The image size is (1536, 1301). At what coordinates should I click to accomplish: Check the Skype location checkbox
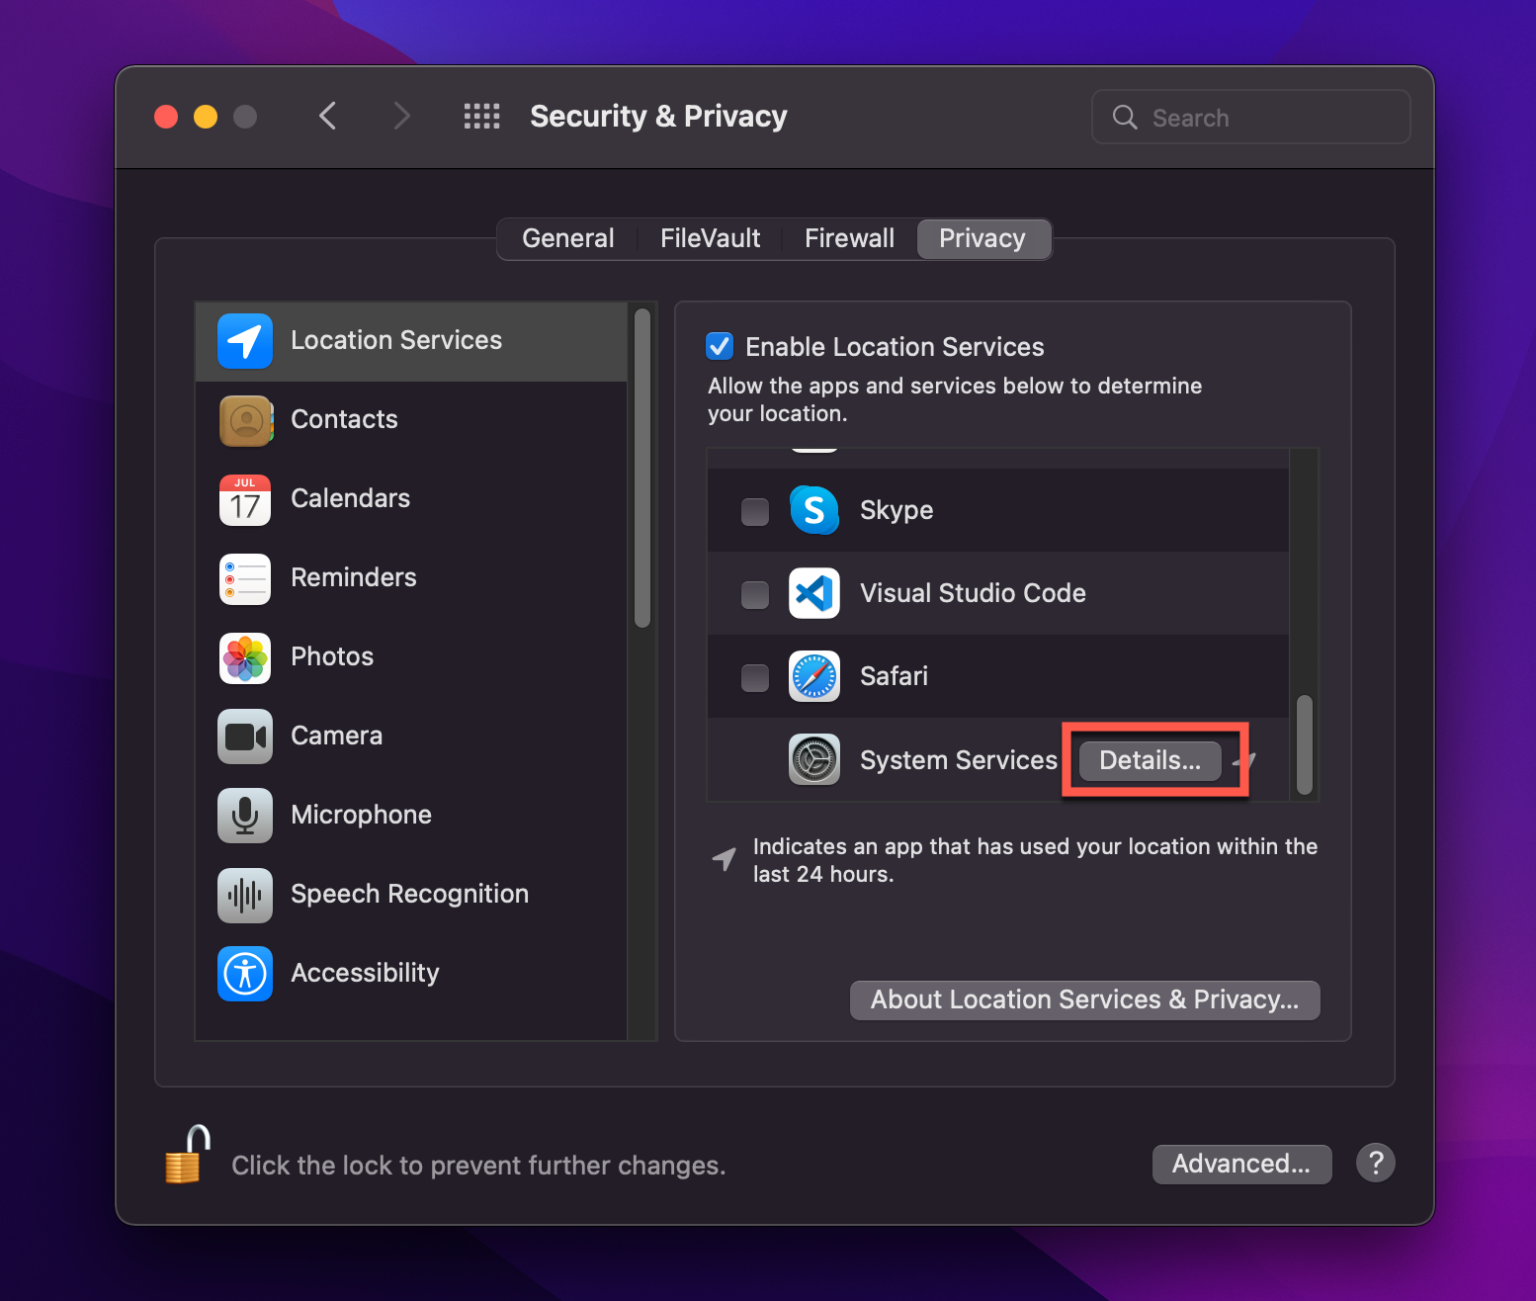[755, 511]
